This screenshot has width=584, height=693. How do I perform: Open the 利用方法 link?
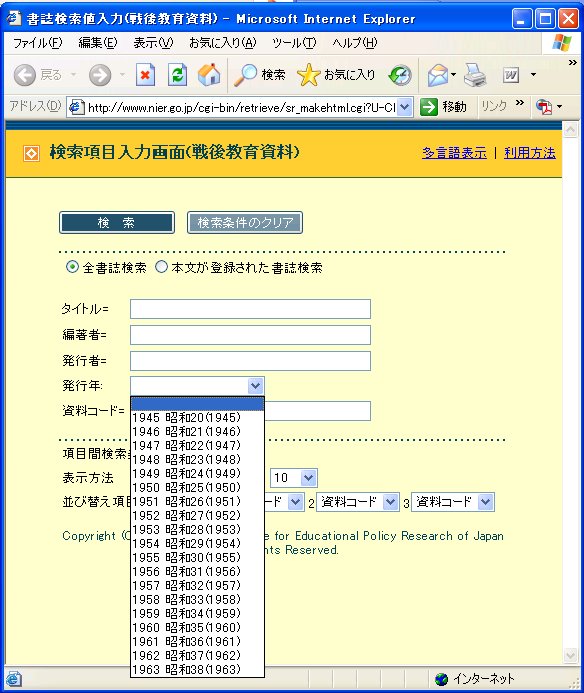point(530,153)
